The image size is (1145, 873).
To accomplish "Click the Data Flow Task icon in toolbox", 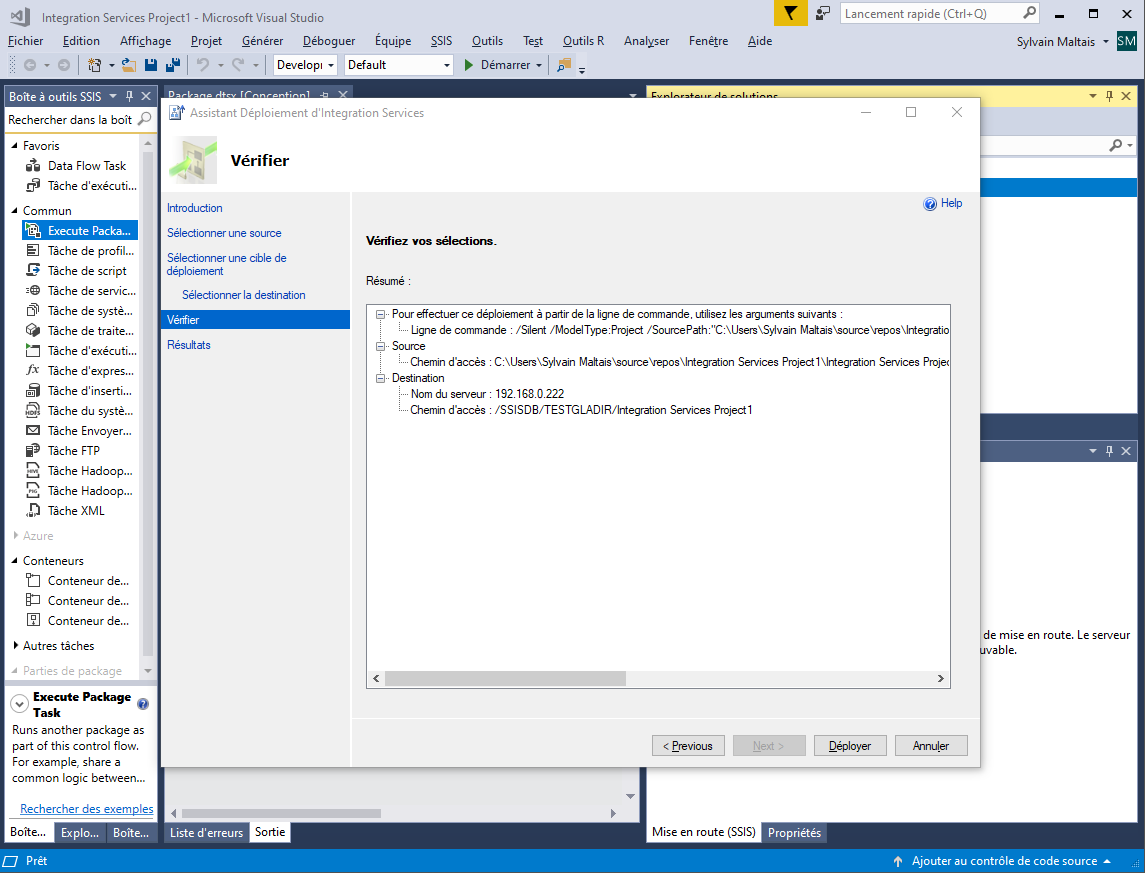I will 33,166.
